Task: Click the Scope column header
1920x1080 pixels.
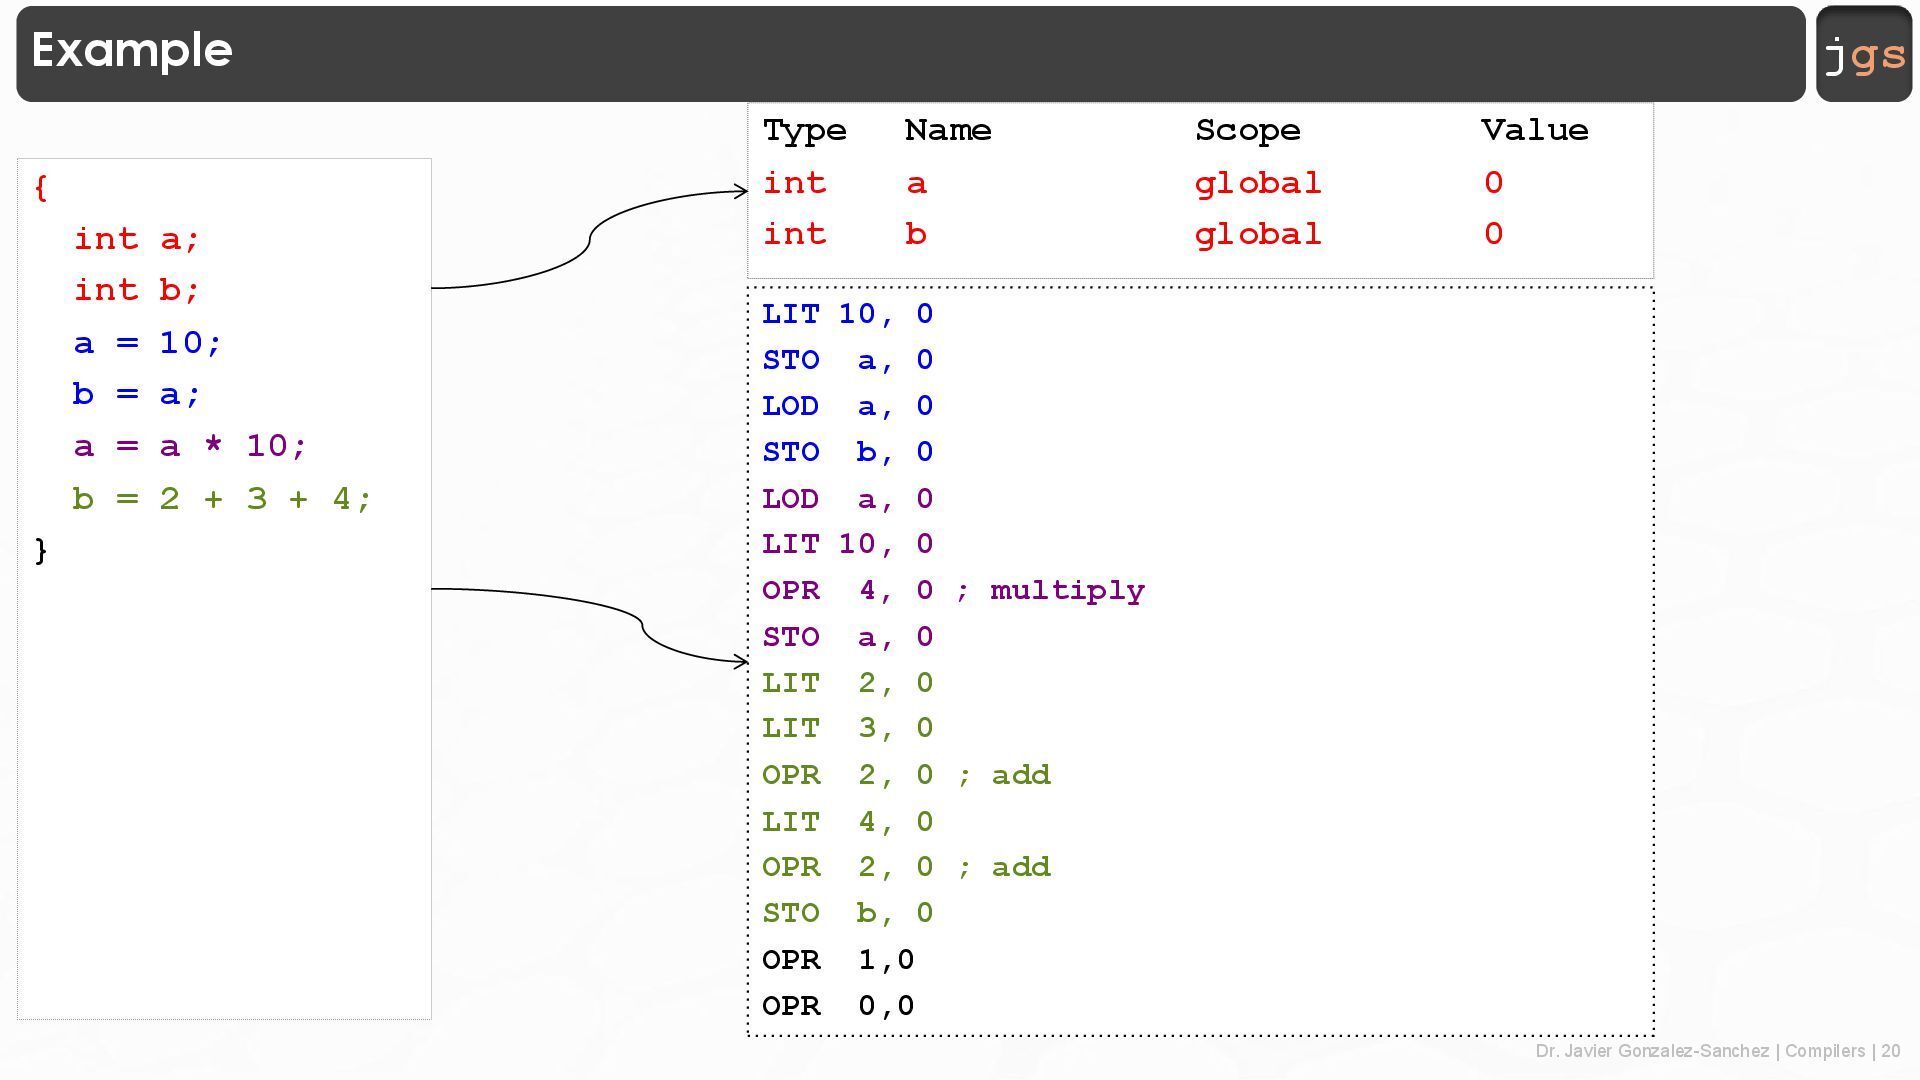Action: pyautogui.click(x=1247, y=130)
